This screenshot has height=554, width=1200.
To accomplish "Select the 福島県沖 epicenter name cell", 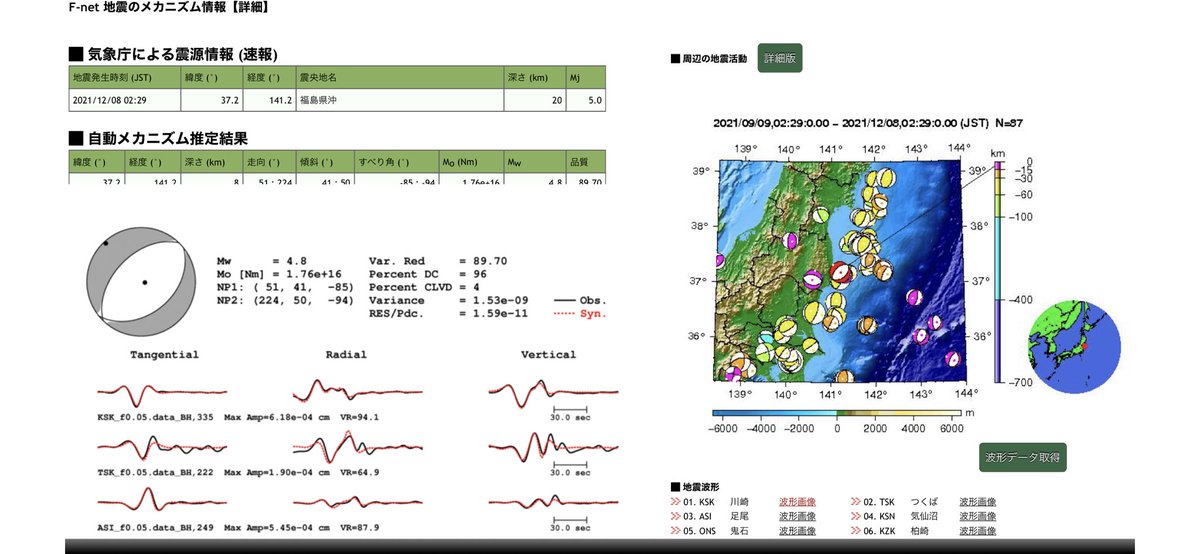I will click(398, 100).
